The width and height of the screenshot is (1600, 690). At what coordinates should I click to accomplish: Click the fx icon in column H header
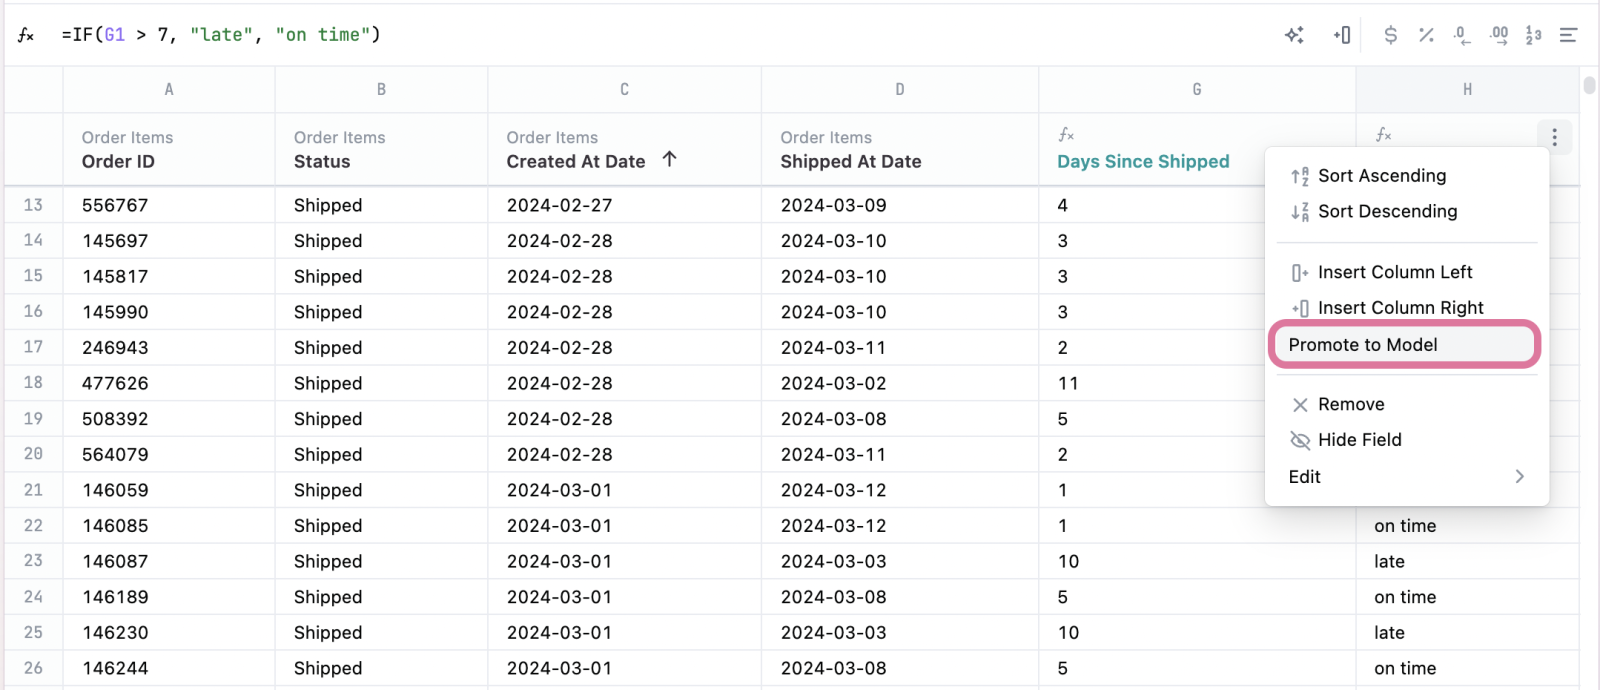(1383, 134)
